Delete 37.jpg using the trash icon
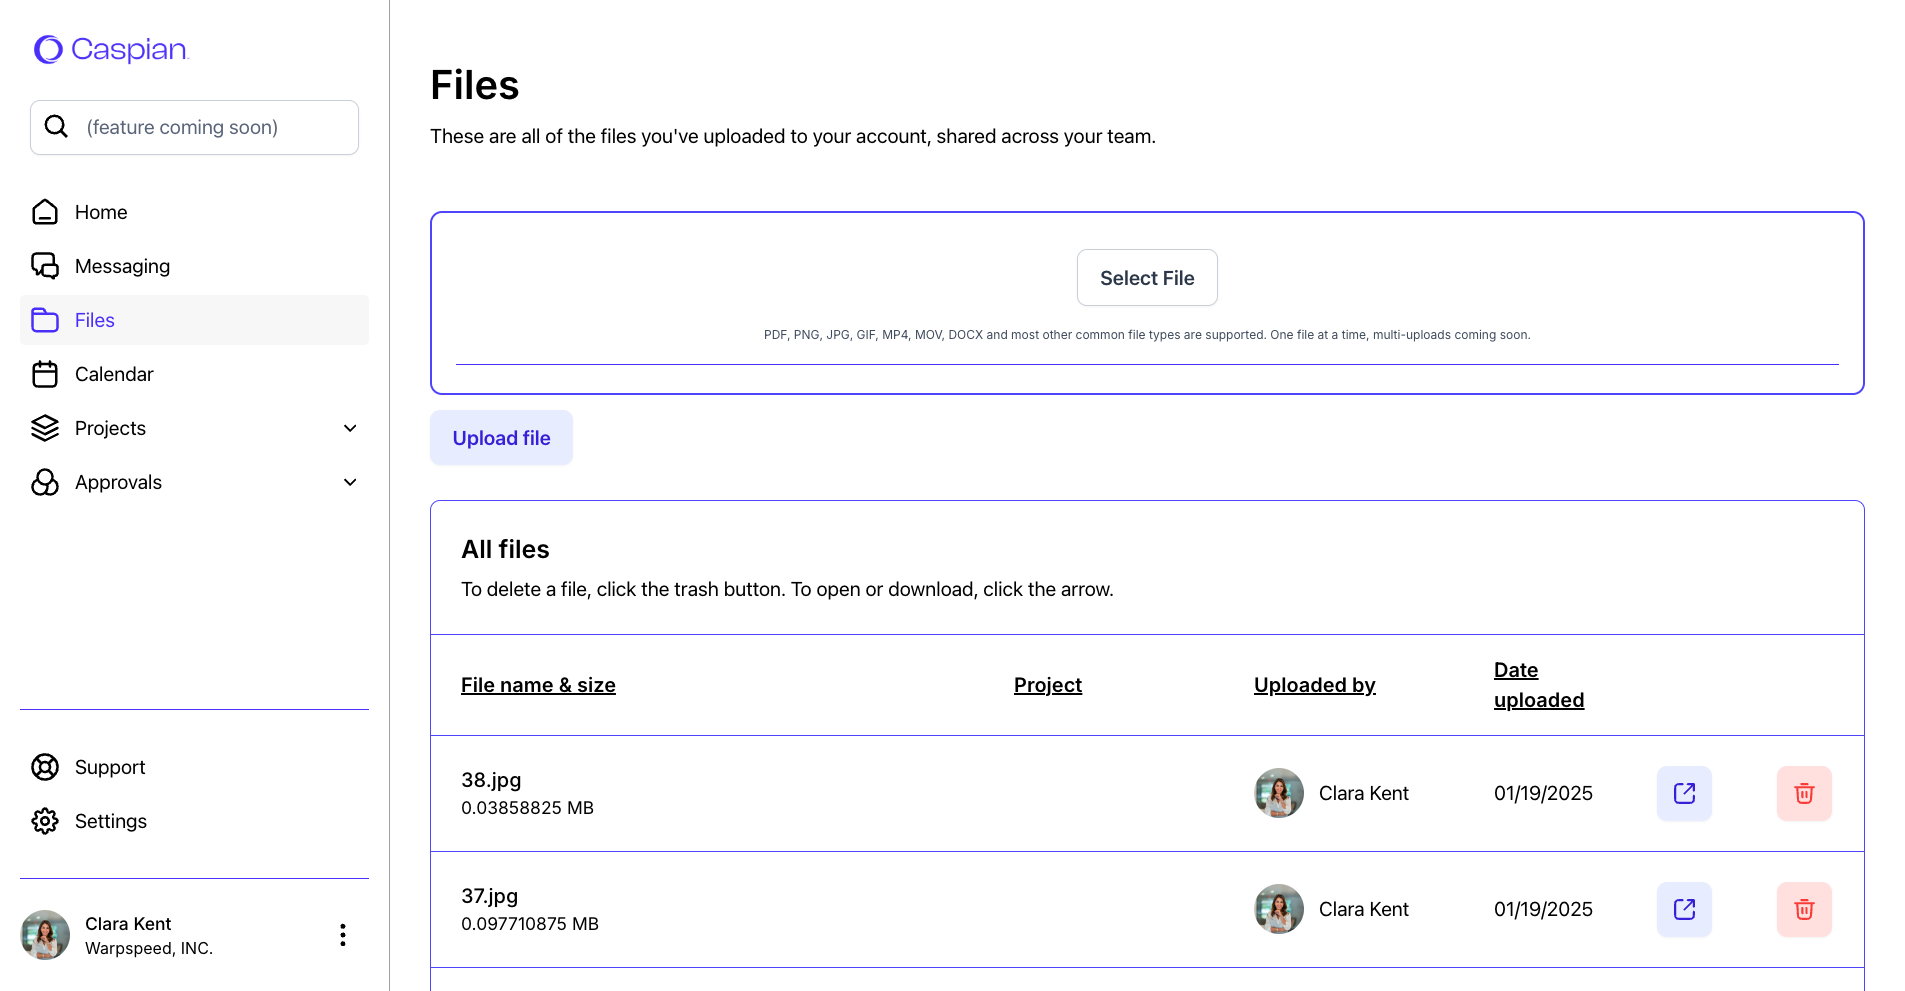 coord(1803,909)
